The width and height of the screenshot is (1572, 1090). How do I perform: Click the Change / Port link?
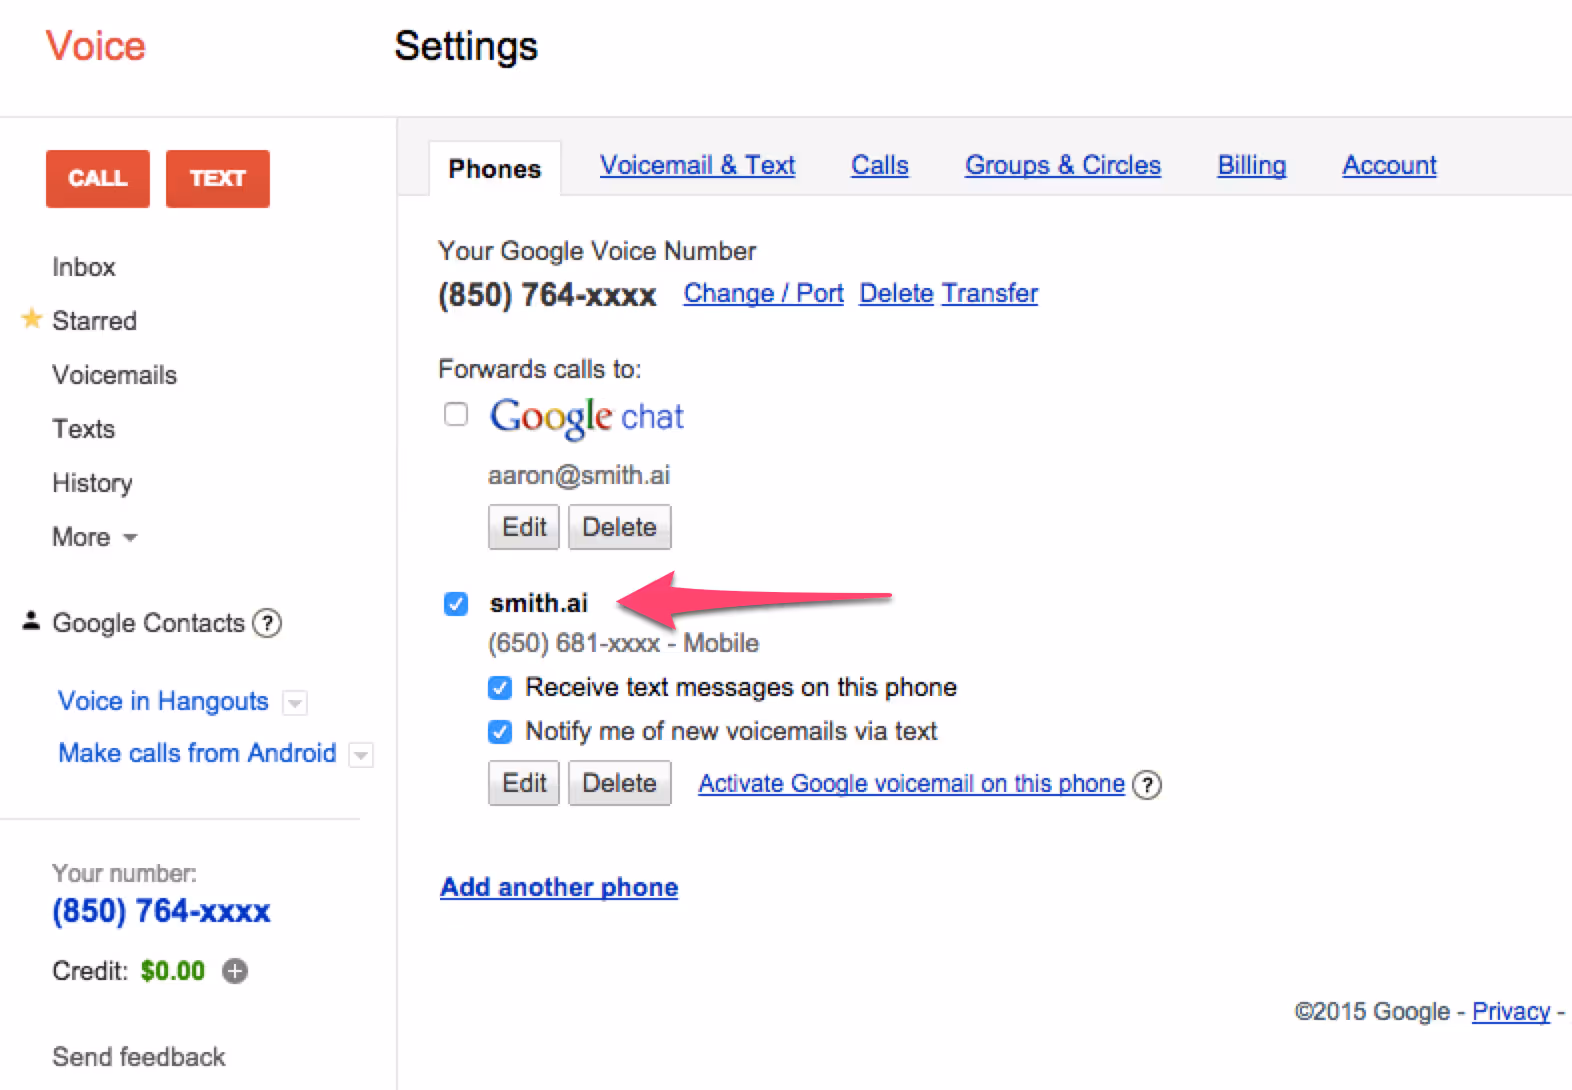coord(763,293)
